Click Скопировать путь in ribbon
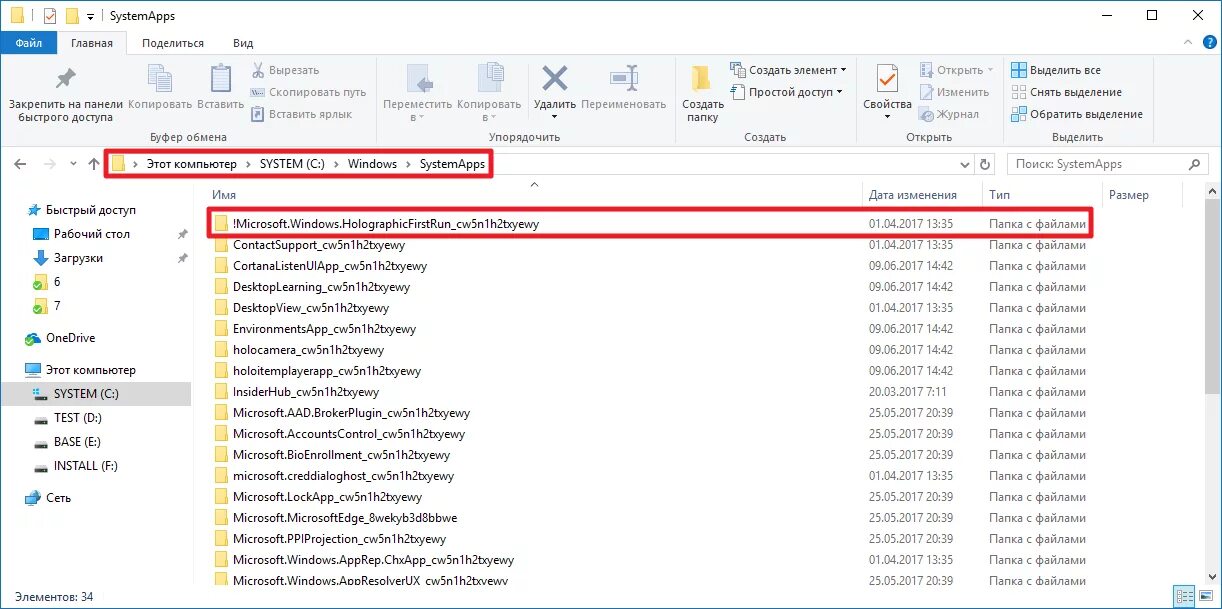Screen dimensions: 1222x609 tap(308, 92)
